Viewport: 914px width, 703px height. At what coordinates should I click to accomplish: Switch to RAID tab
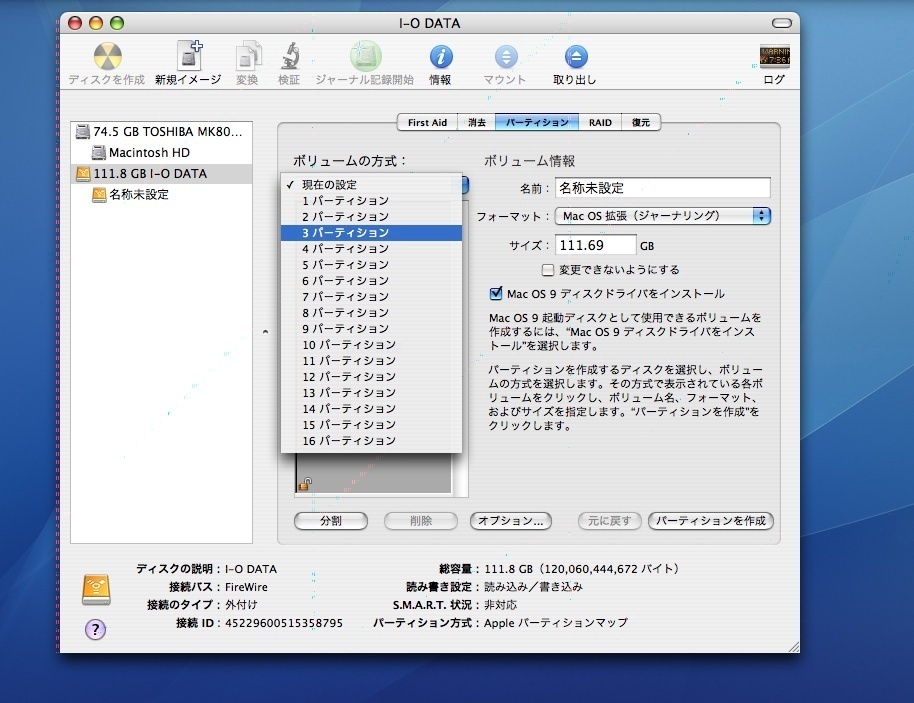(x=600, y=122)
